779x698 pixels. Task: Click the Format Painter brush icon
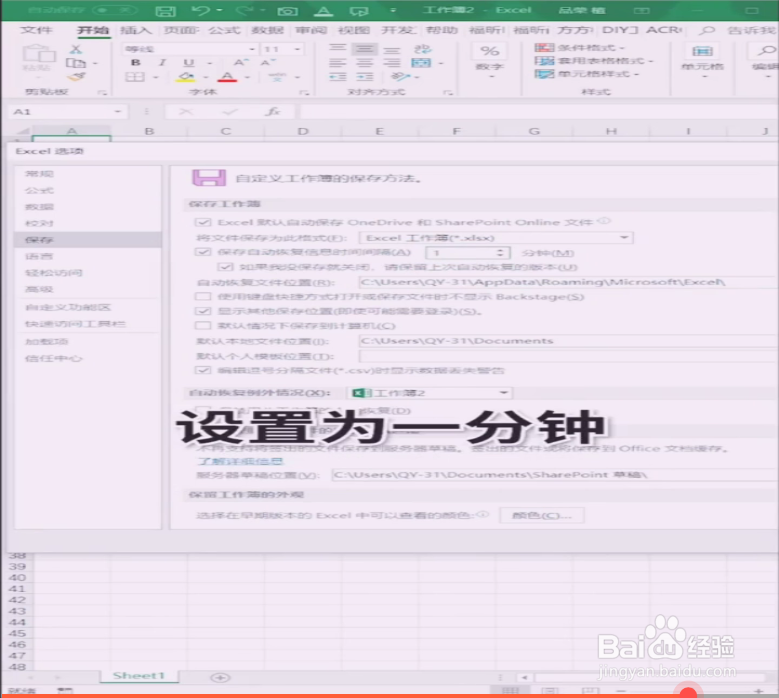pos(77,77)
